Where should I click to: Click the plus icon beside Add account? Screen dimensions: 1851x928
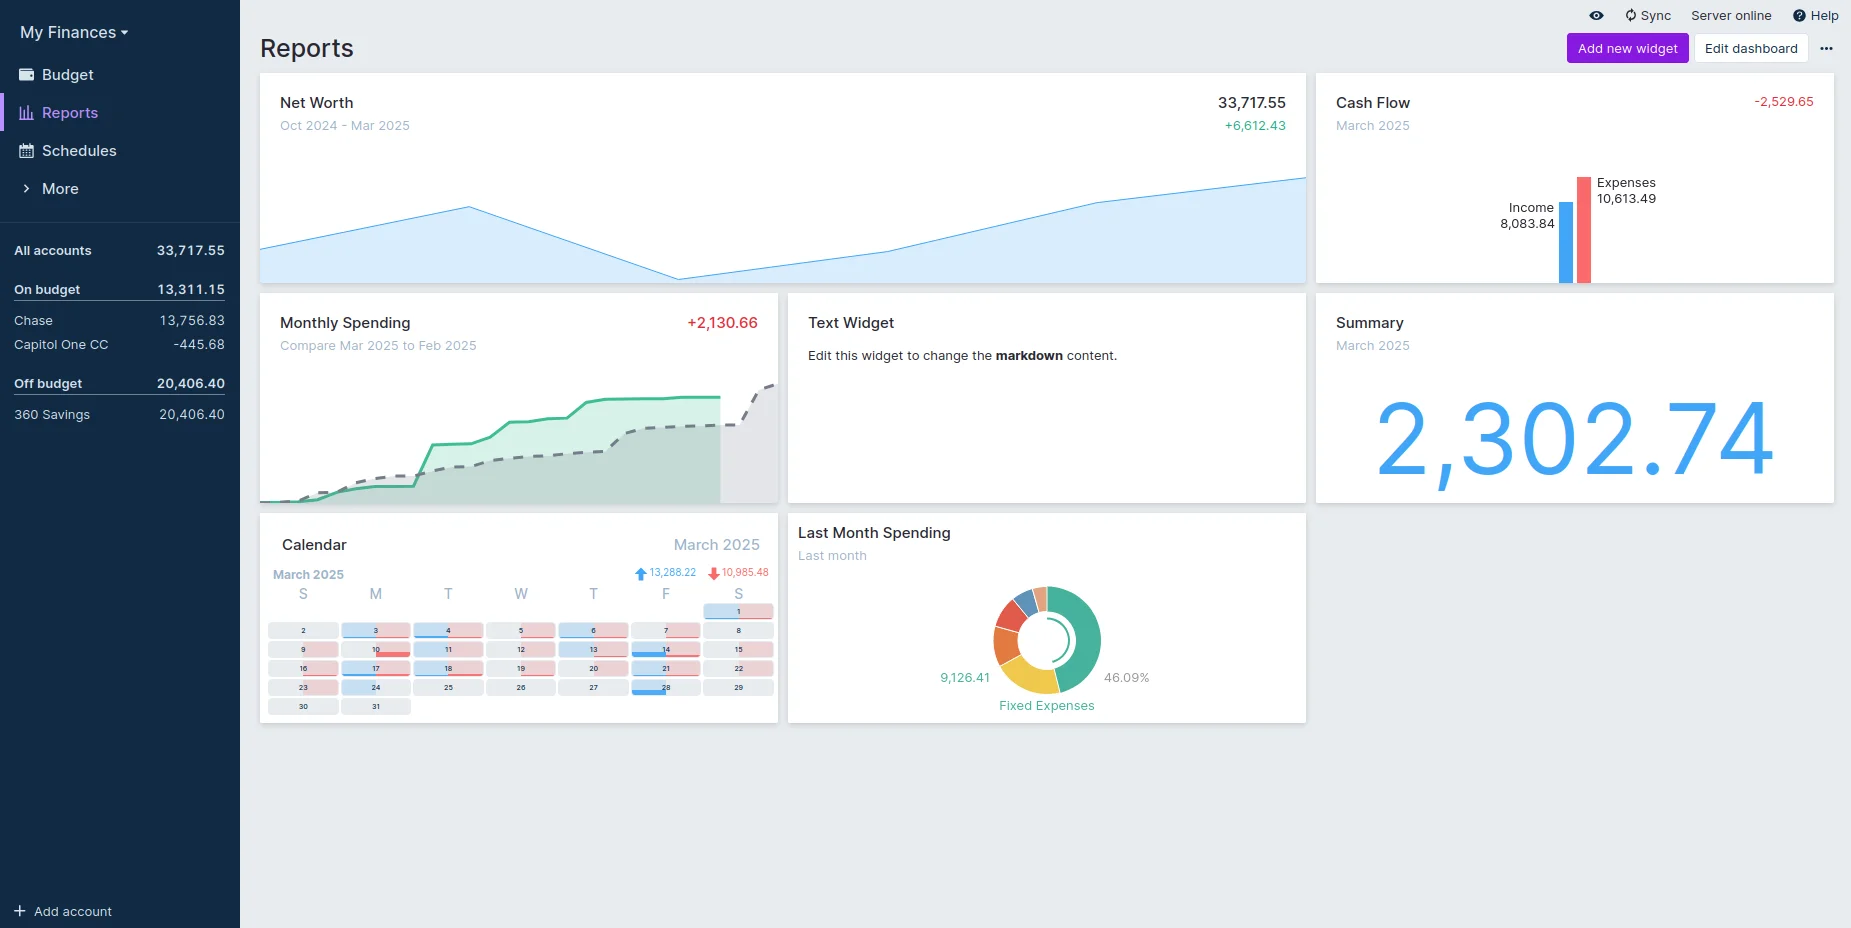20,911
